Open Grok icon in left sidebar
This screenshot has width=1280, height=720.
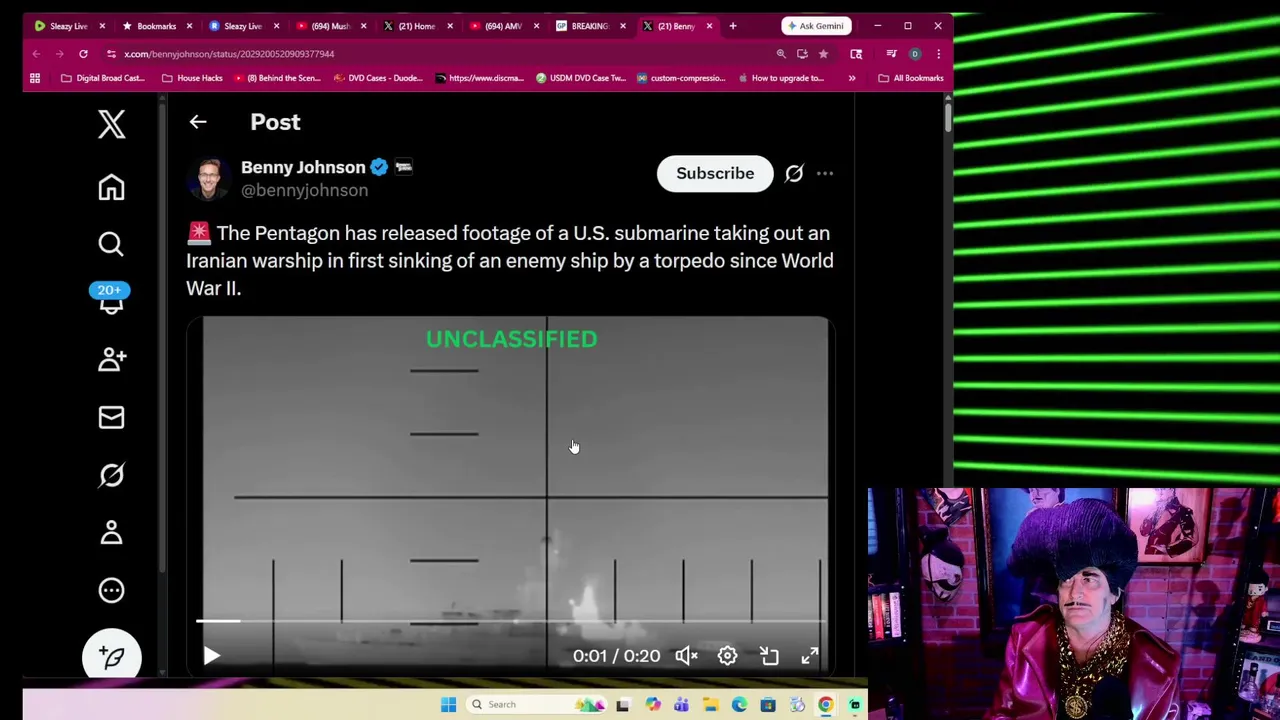111,475
